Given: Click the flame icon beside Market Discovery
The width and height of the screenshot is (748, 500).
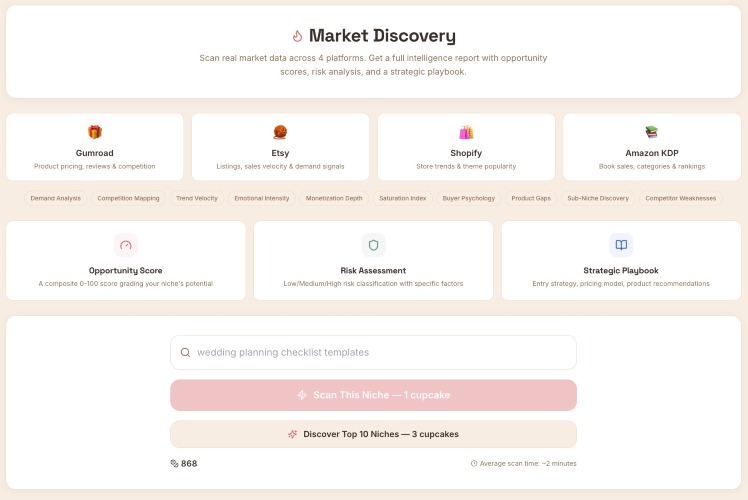Looking at the screenshot, I should [297, 36].
